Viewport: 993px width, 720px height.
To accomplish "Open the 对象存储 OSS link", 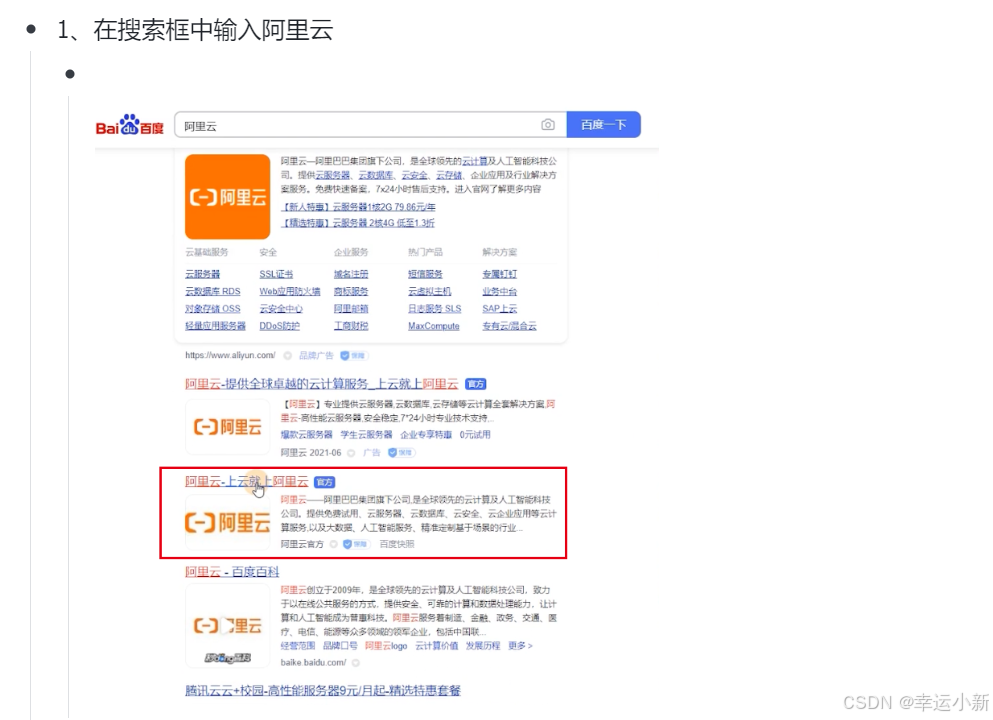I will click(x=213, y=308).
